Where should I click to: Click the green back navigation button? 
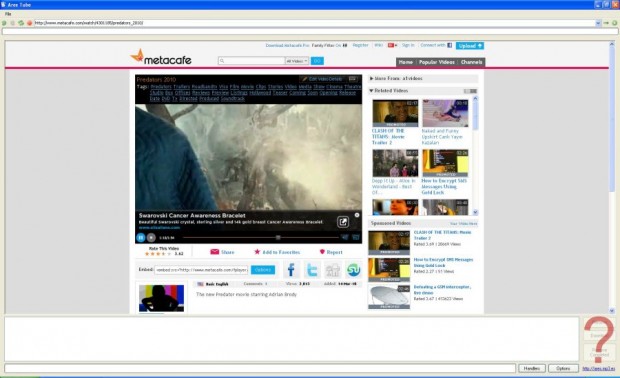(x=4, y=23)
